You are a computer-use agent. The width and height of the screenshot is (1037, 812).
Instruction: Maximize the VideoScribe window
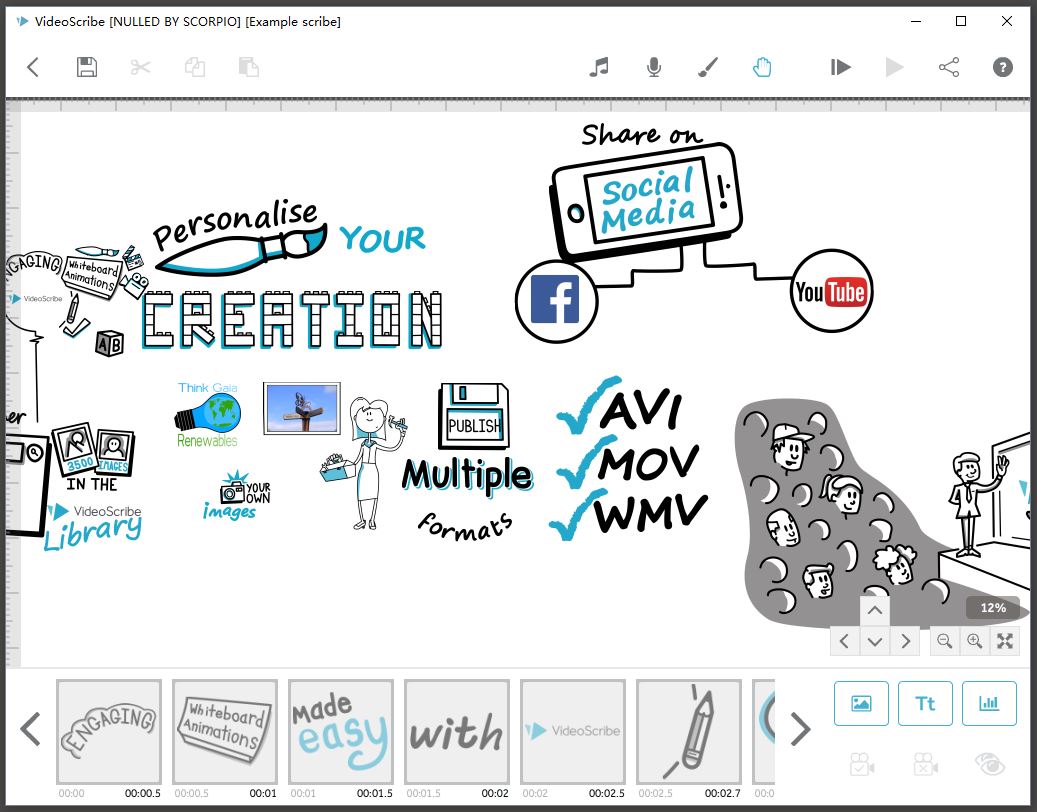pyautogui.click(x=961, y=21)
